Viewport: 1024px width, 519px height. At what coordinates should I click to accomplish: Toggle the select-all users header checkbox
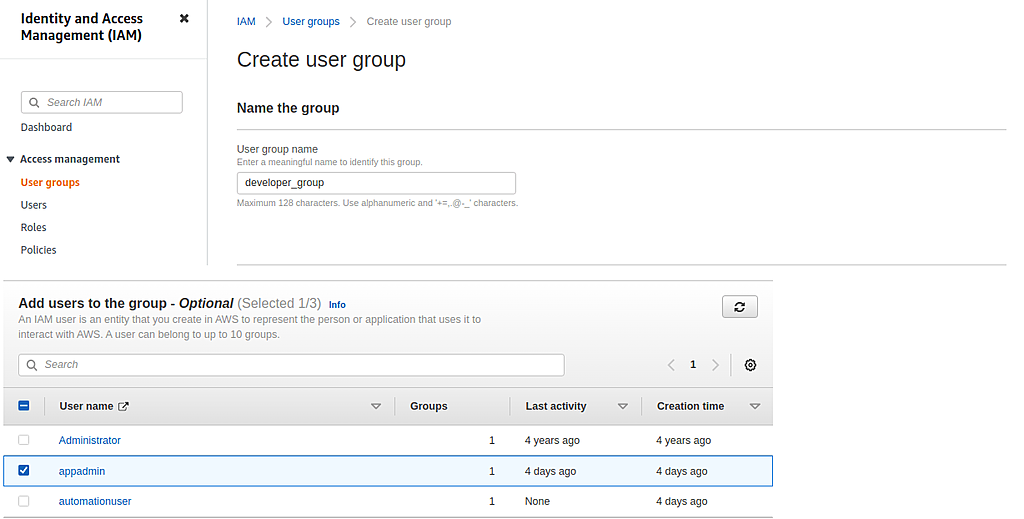(x=24, y=406)
